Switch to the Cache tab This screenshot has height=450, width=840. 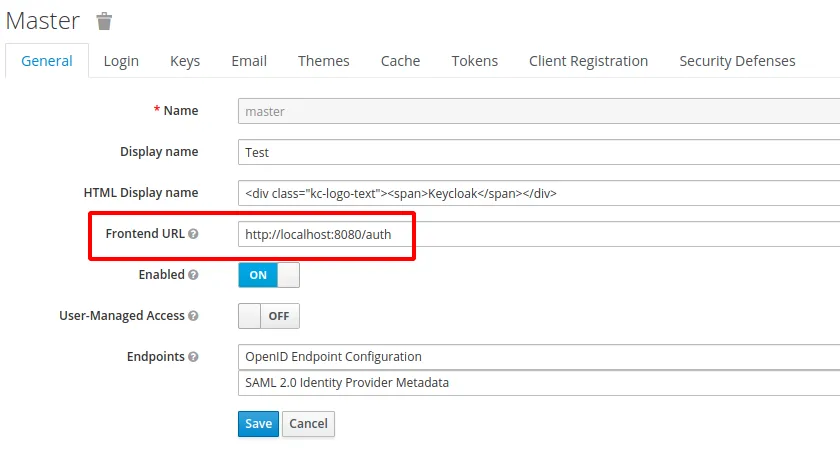[x=400, y=61]
